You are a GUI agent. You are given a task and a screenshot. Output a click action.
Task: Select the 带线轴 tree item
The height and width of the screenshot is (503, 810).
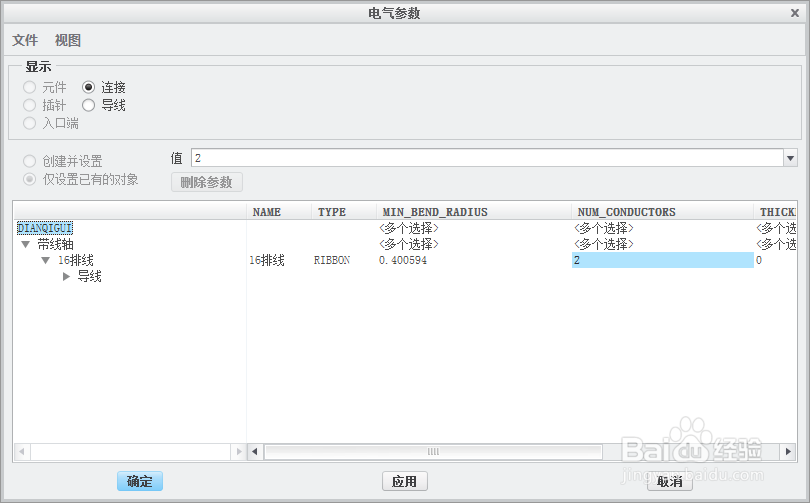pyautogui.click(x=55, y=244)
